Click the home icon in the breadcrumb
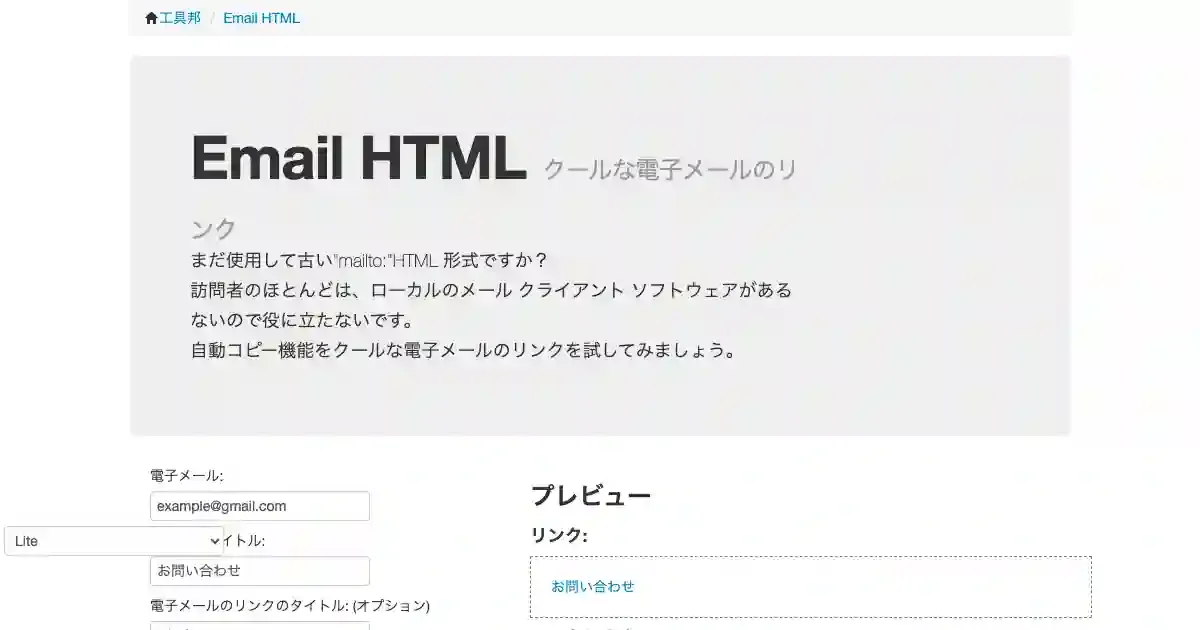1200x630 pixels. (152, 18)
